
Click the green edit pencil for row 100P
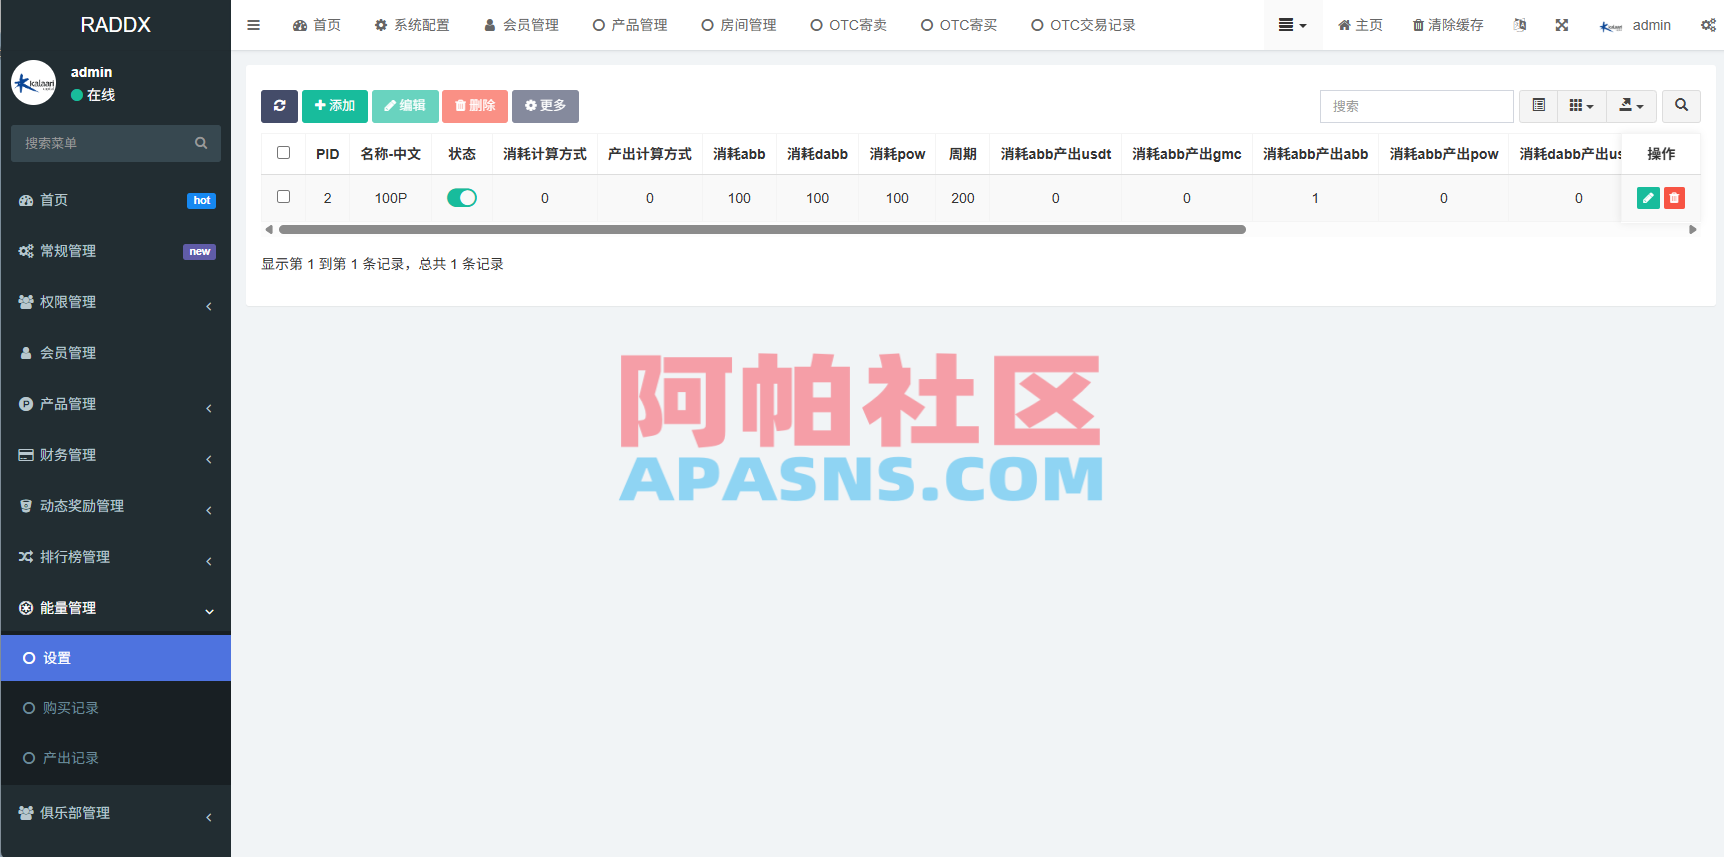(1648, 198)
